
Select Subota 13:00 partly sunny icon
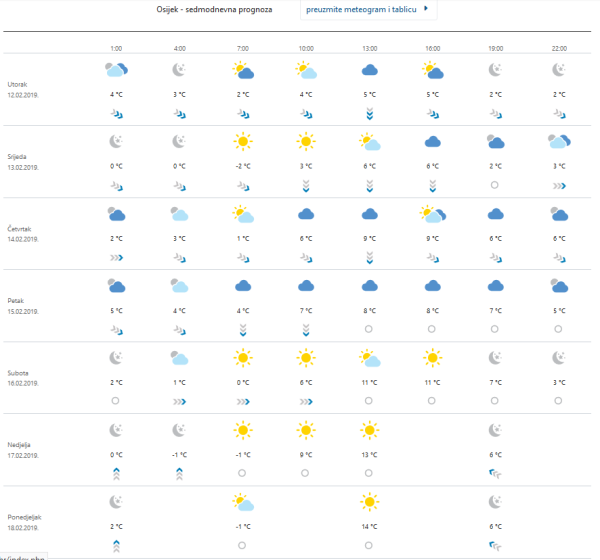[369, 358]
